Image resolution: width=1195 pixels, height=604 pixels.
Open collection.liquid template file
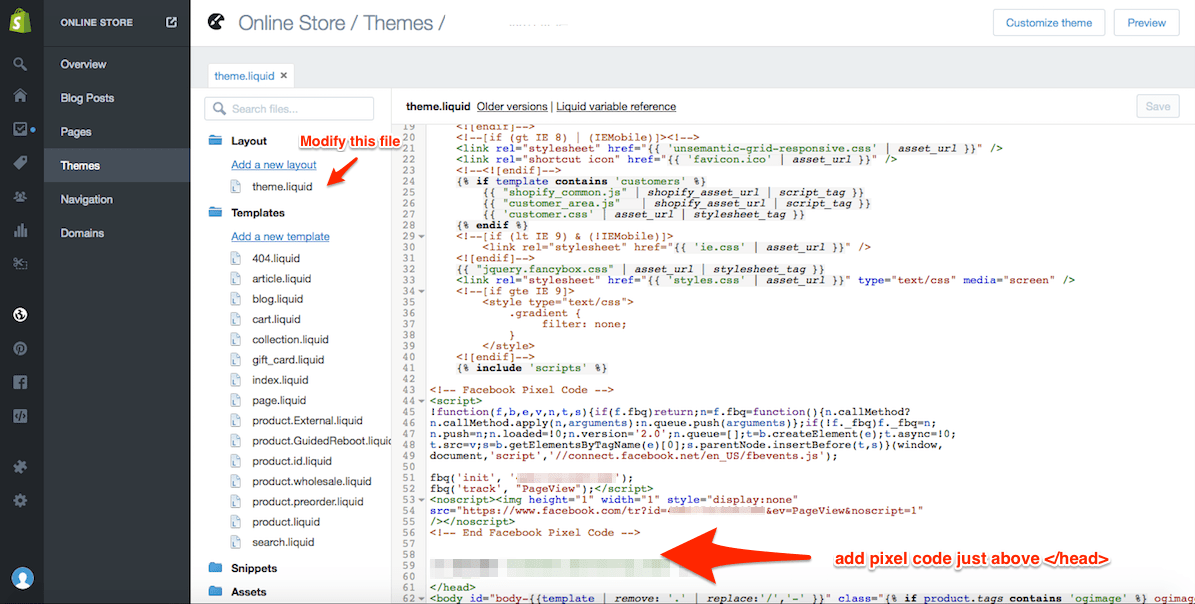290,339
